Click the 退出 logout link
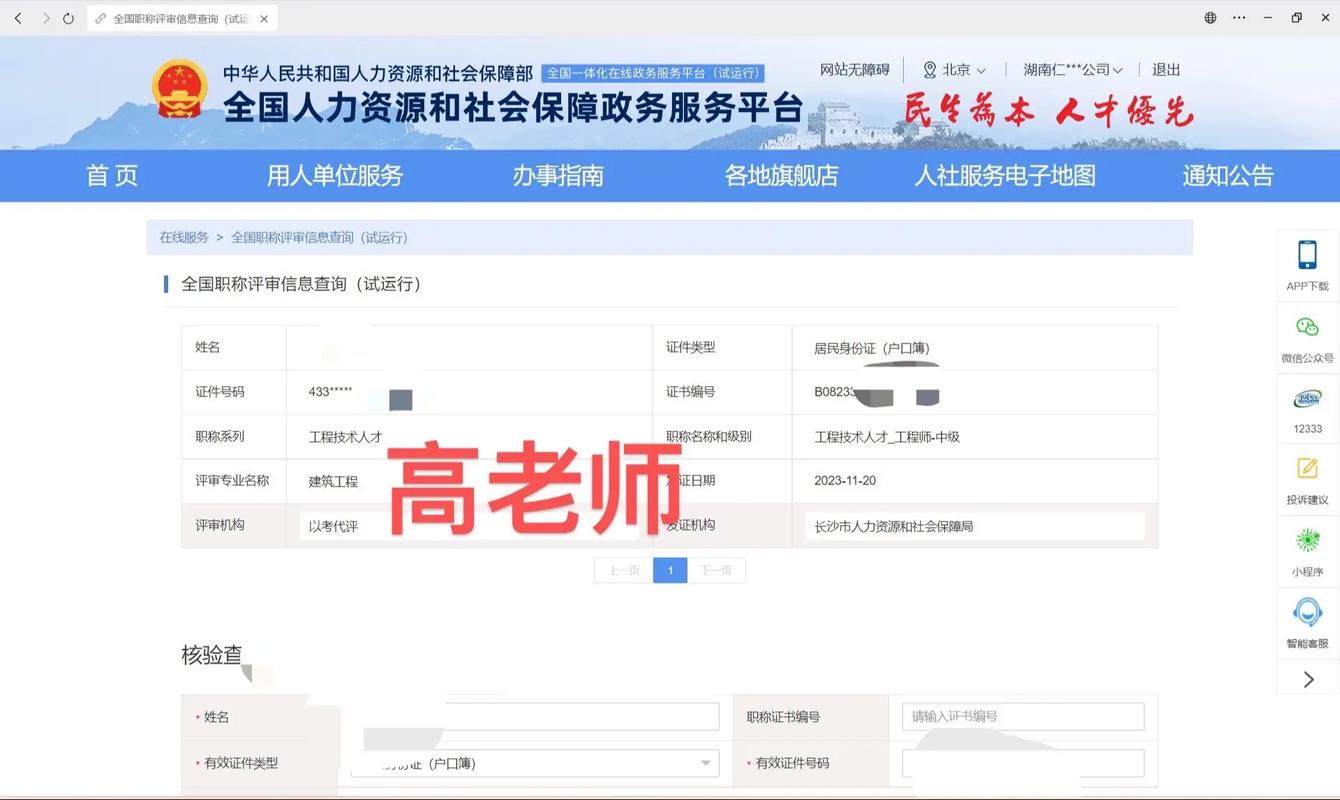Image resolution: width=1340 pixels, height=800 pixels. [1165, 70]
